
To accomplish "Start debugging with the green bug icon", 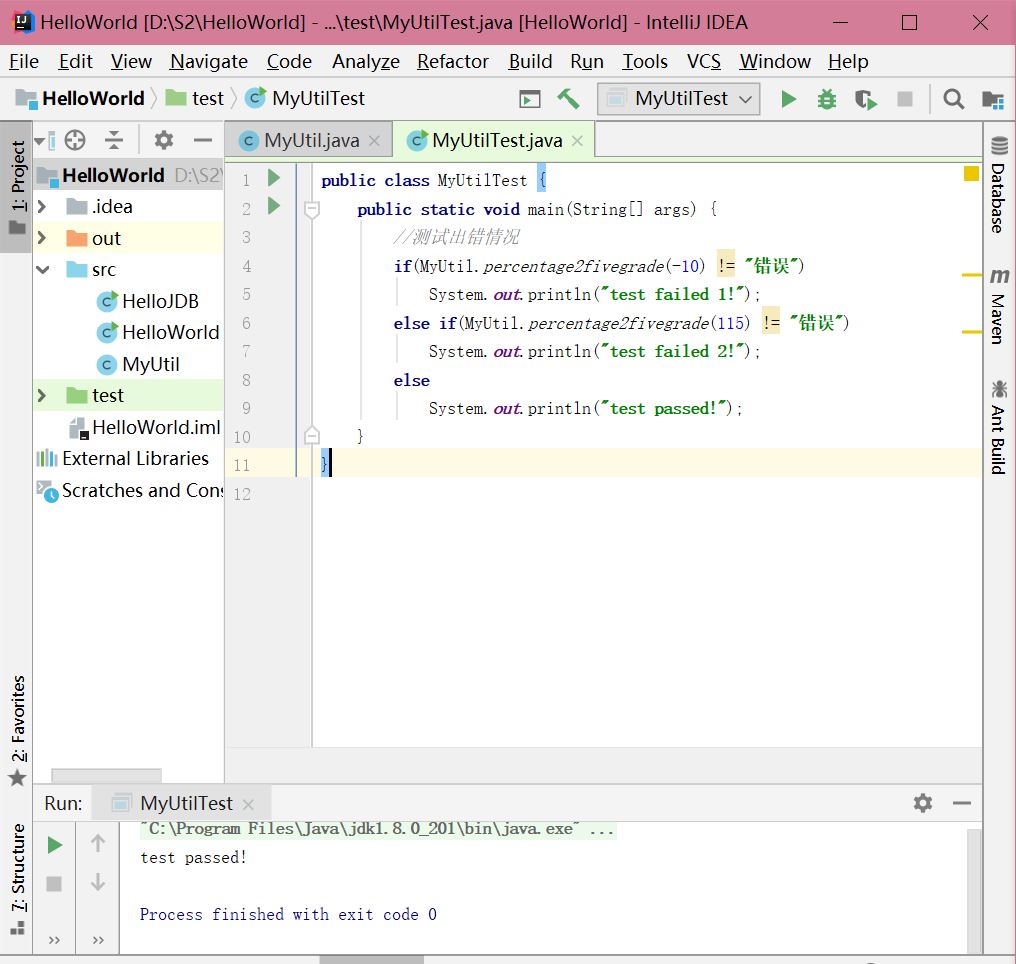I will pos(827,99).
